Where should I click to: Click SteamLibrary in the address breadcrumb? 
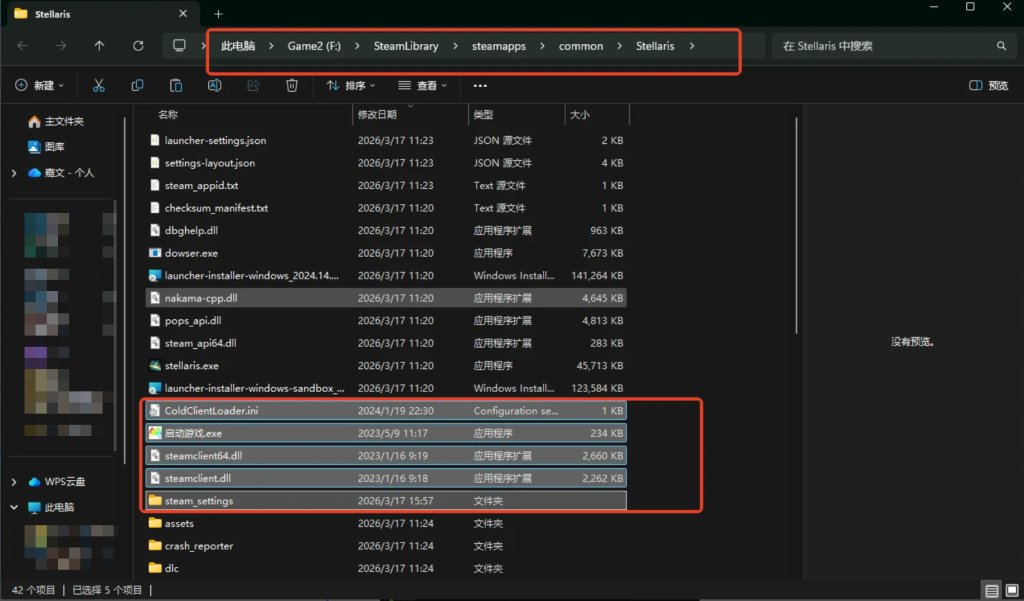405,46
